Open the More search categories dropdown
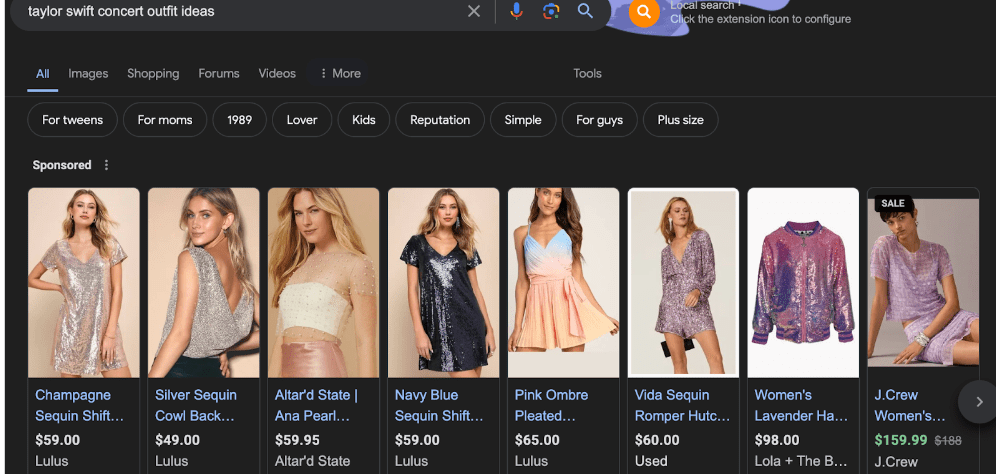 click(340, 74)
